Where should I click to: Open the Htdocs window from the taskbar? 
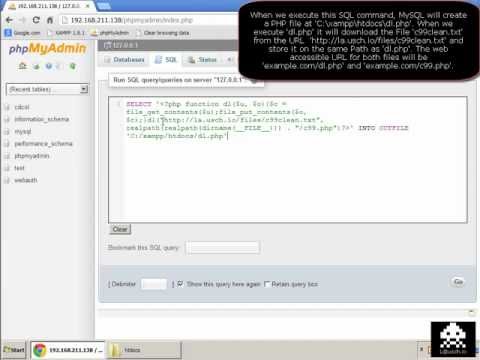145,350
